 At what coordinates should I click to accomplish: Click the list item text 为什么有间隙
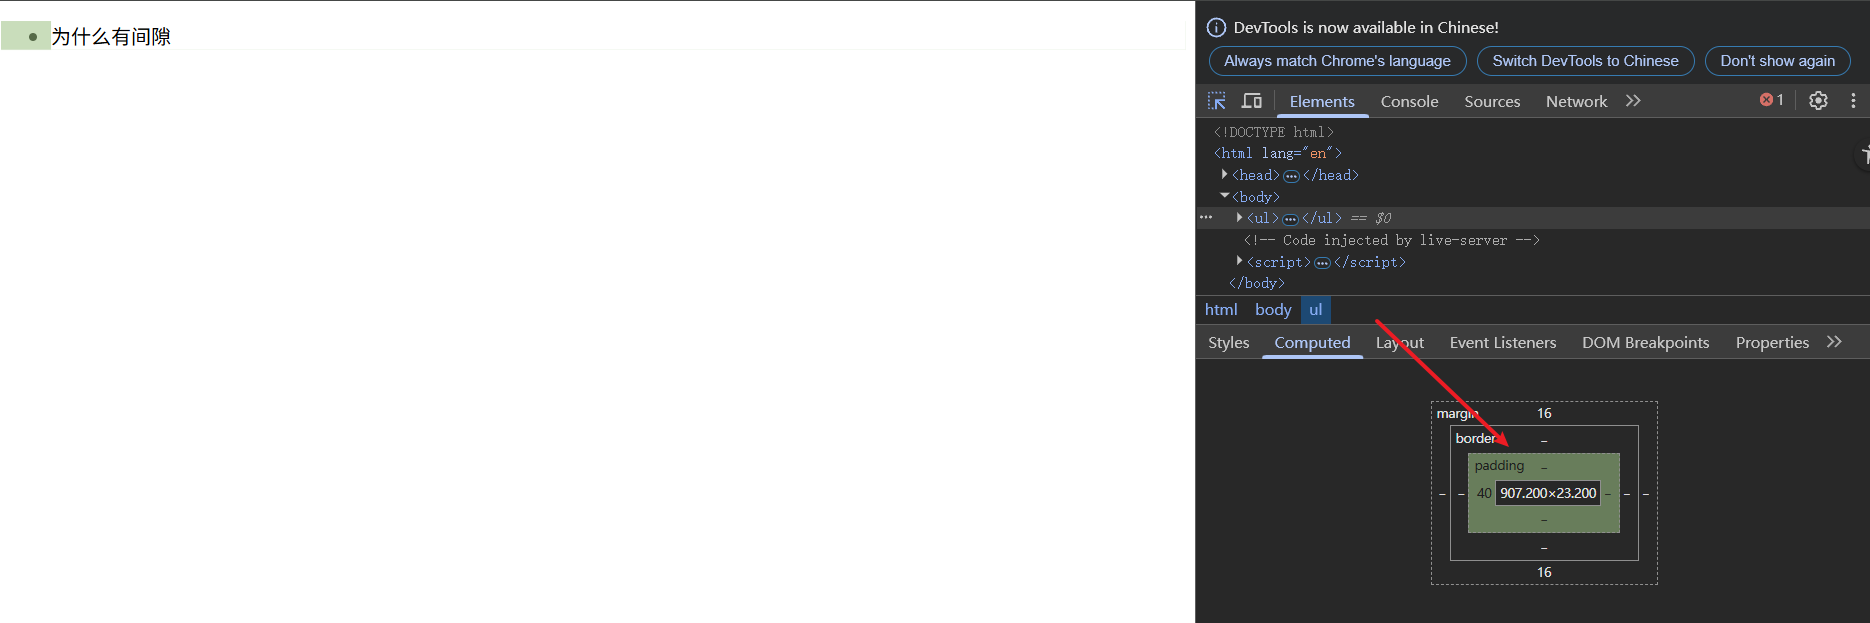coord(111,37)
